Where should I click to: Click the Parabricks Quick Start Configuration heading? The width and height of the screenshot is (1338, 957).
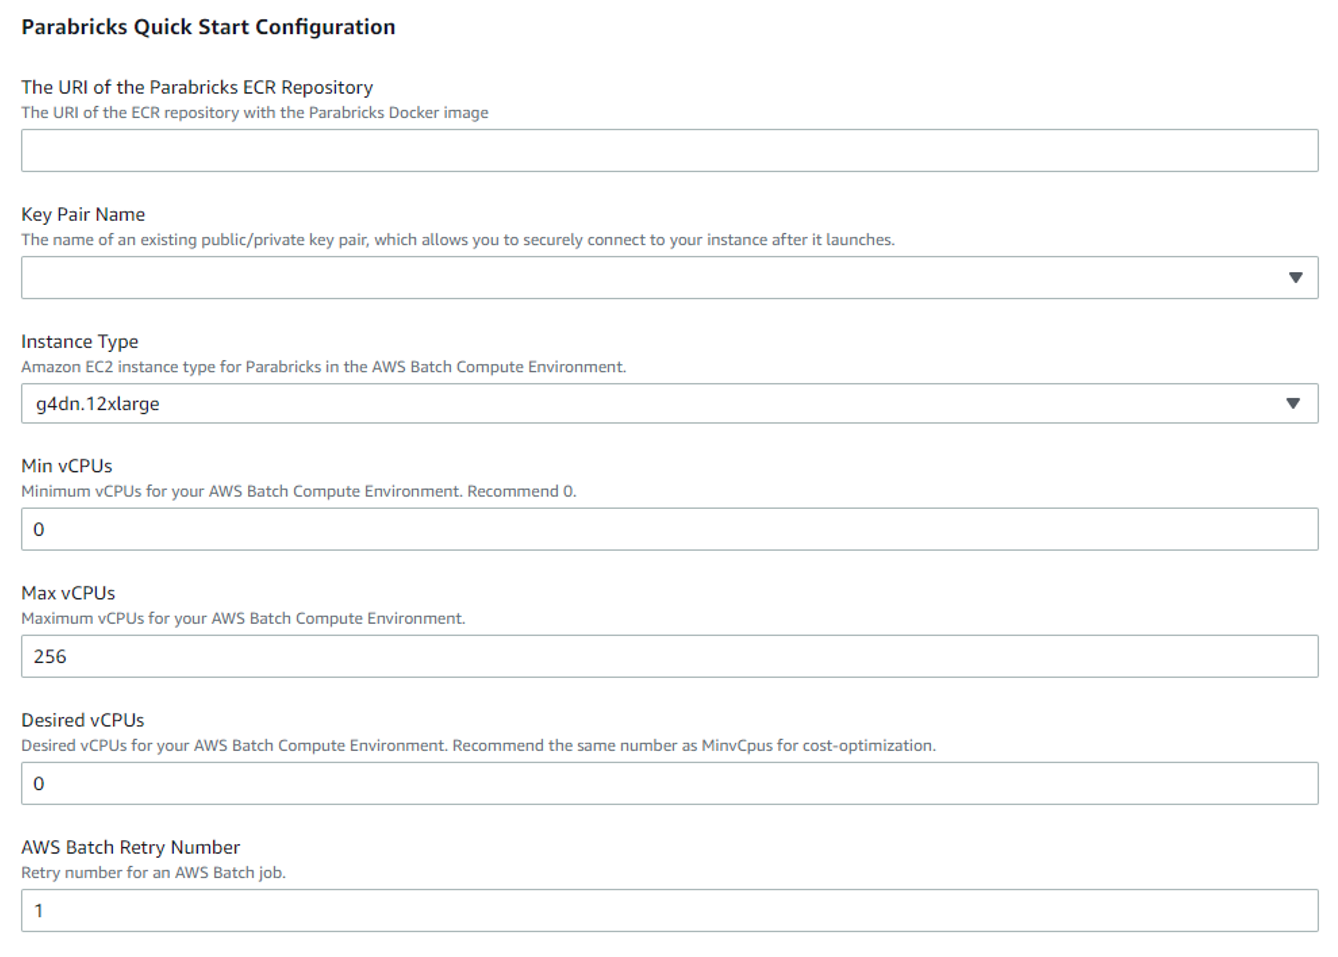coord(207,27)
